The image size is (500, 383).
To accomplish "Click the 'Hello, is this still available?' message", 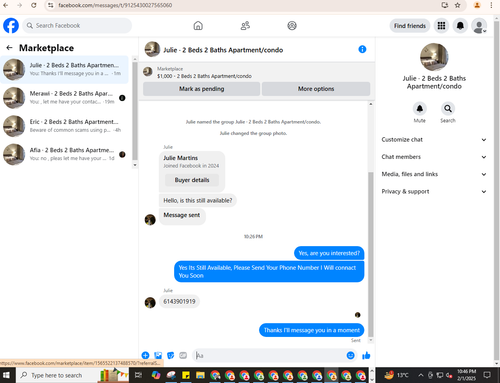I will tap(198, 201).
